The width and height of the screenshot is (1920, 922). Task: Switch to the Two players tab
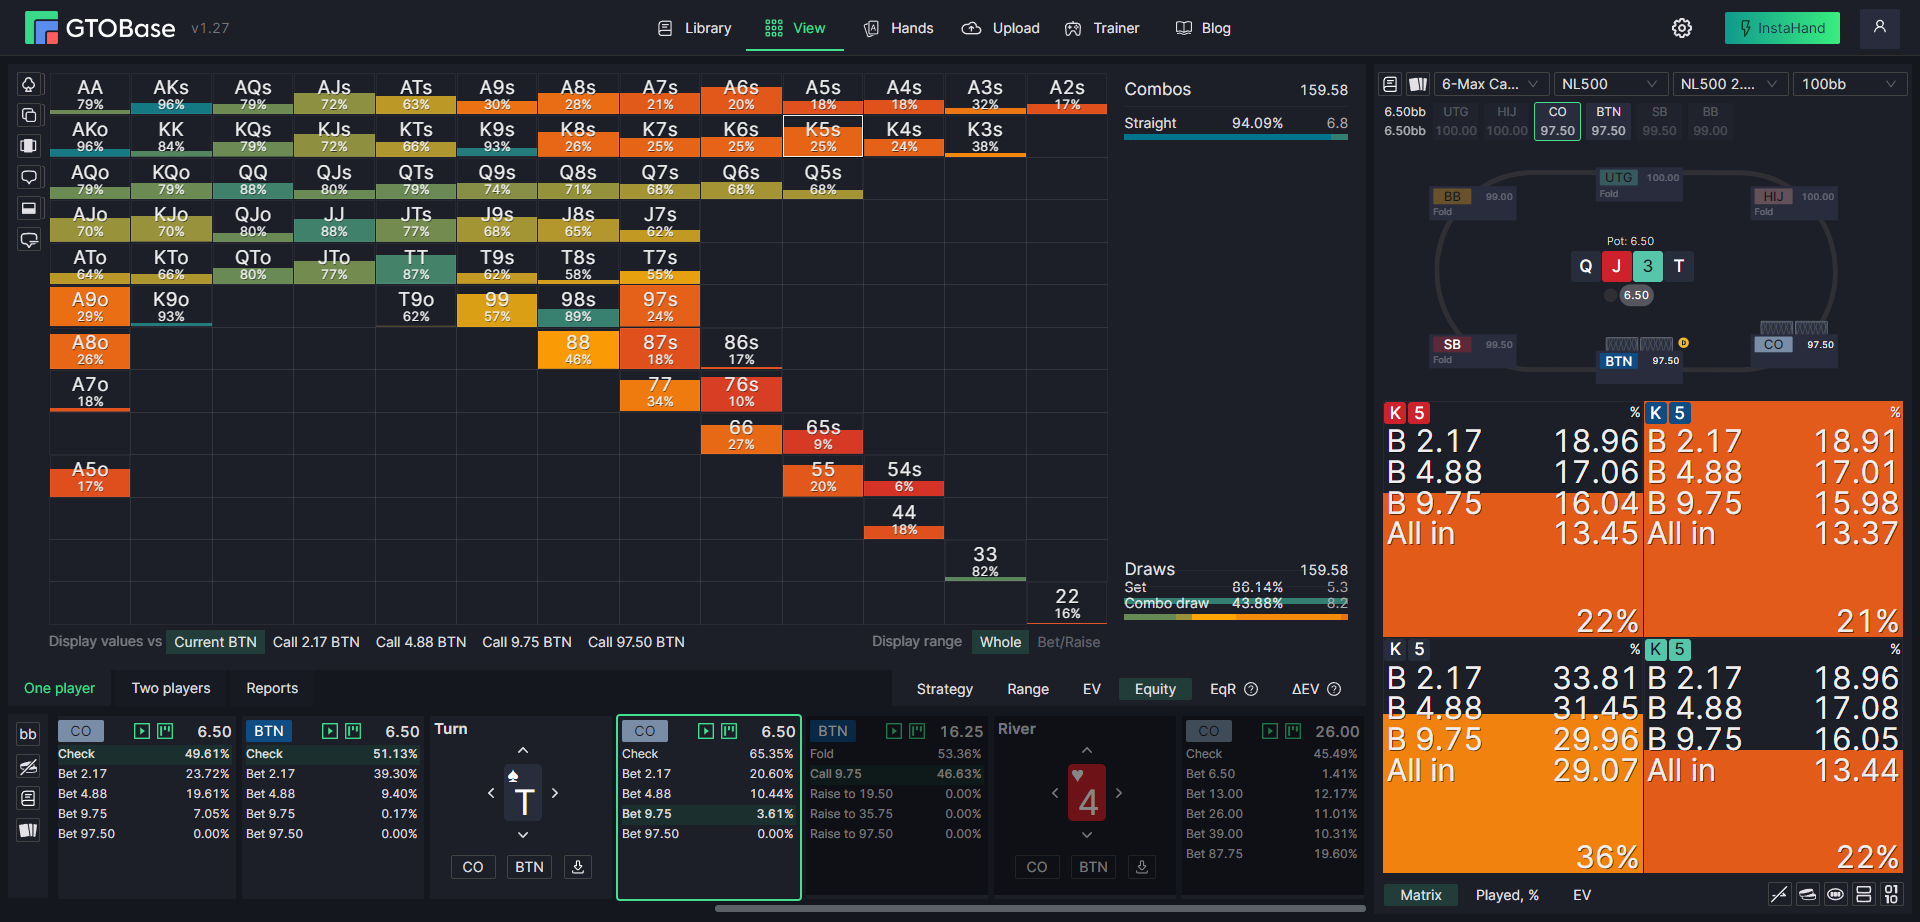point(171,688)
